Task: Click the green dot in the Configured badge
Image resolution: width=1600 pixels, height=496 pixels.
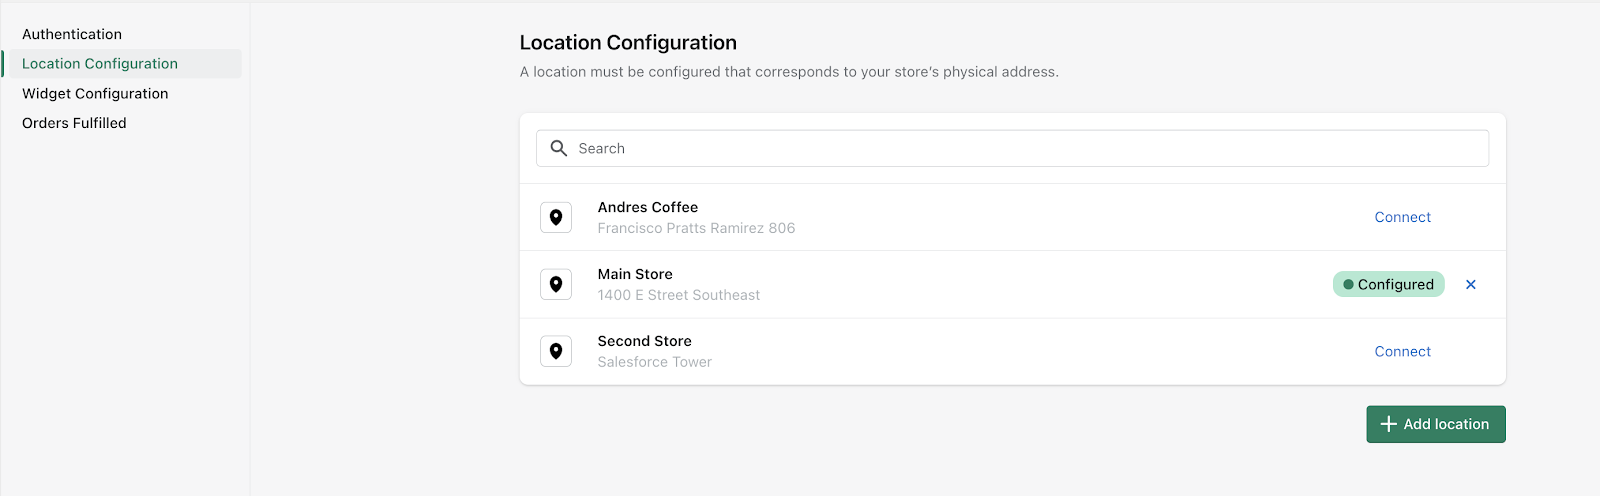Action: click(x=1348, y=284)
